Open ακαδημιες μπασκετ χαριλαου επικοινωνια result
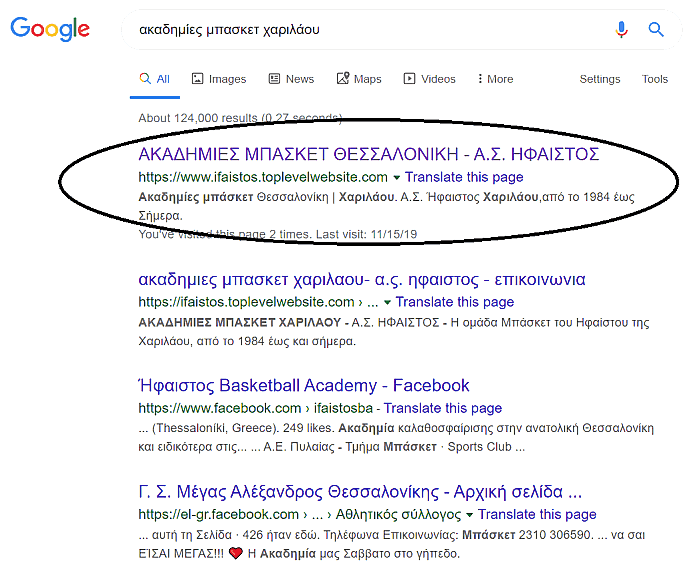The image size is (700, 575). click(362, 279)
